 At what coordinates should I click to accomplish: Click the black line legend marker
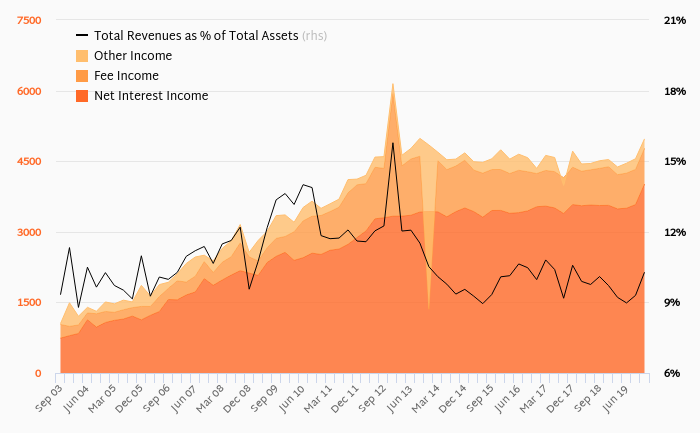pyautogui.click(x=82, y=36)
